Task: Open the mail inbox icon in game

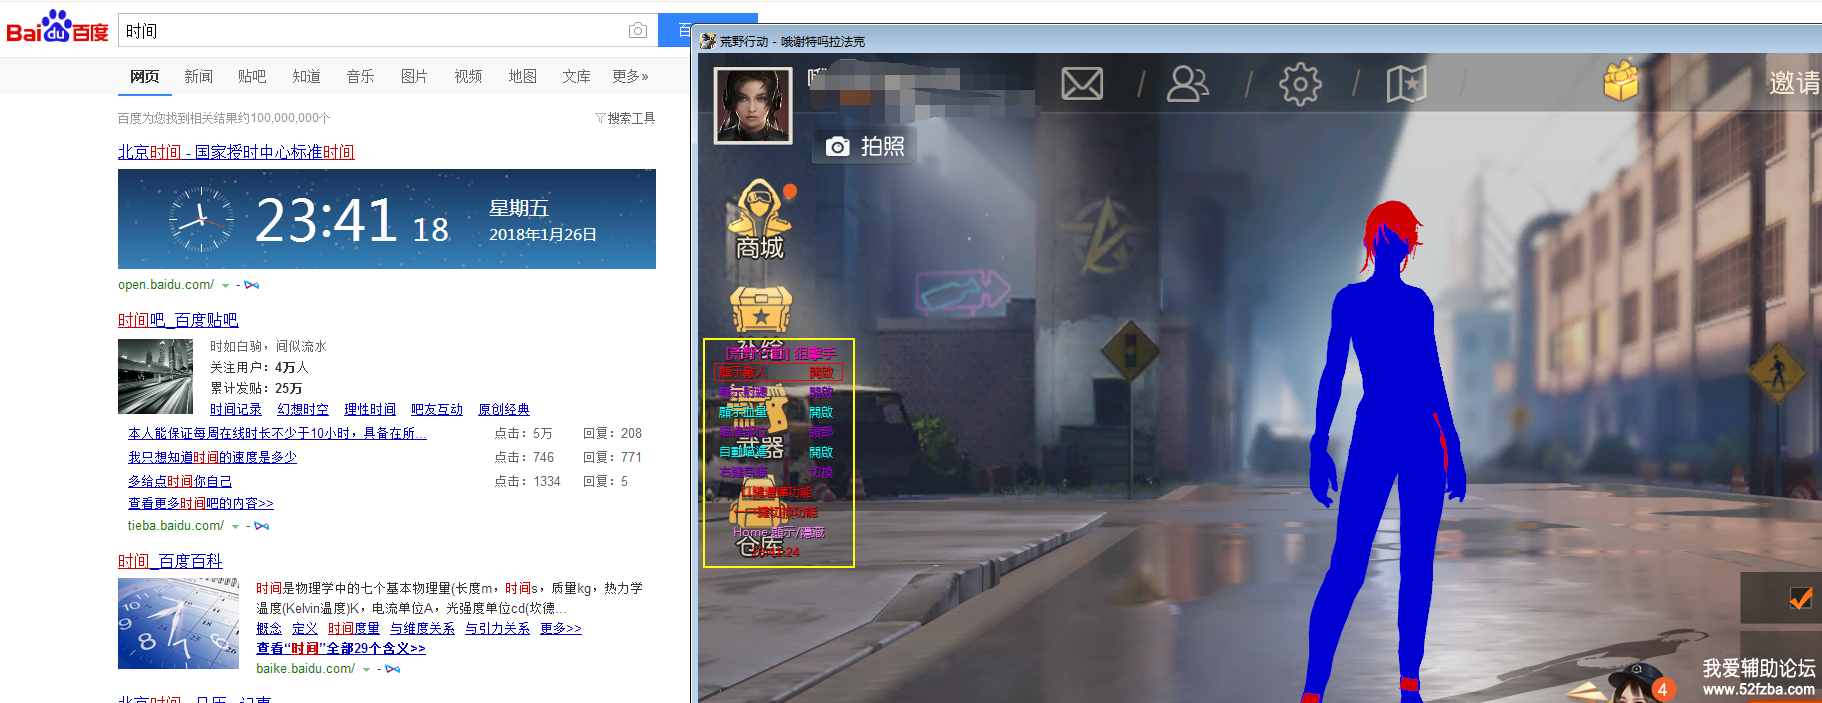Action: click(x=1082, y=84)
